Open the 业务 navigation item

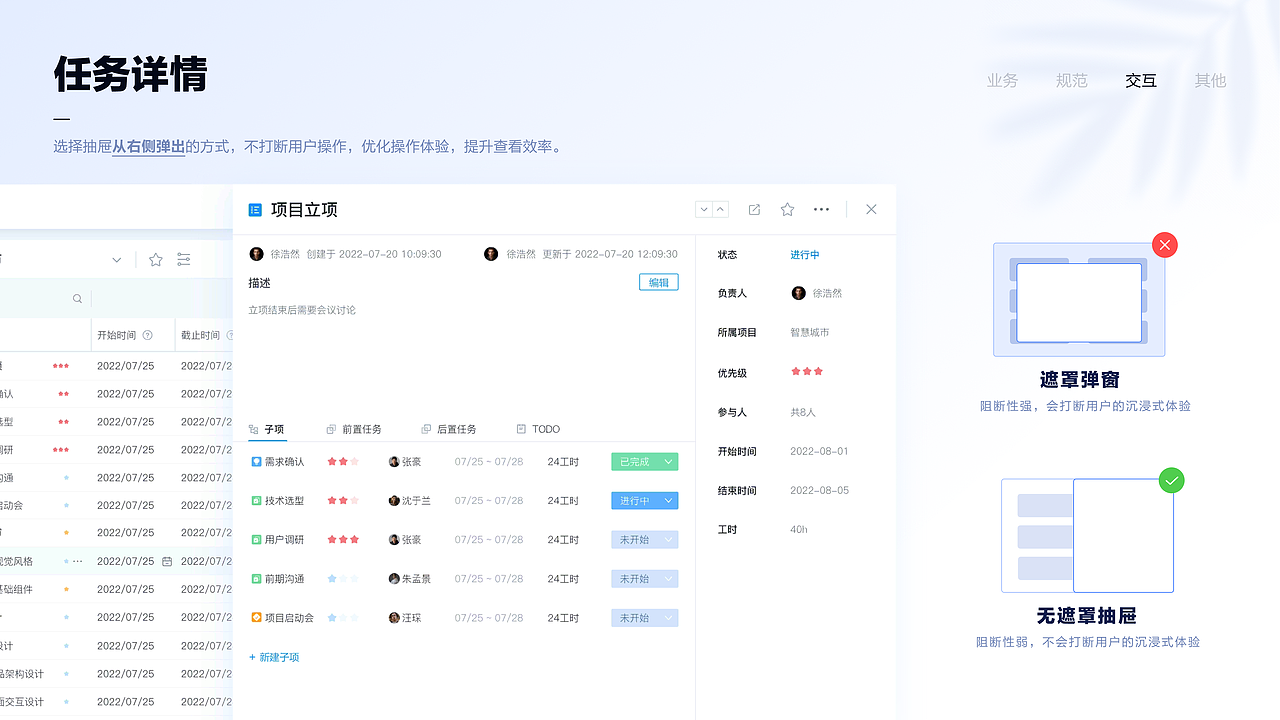tap(1002, 81)
